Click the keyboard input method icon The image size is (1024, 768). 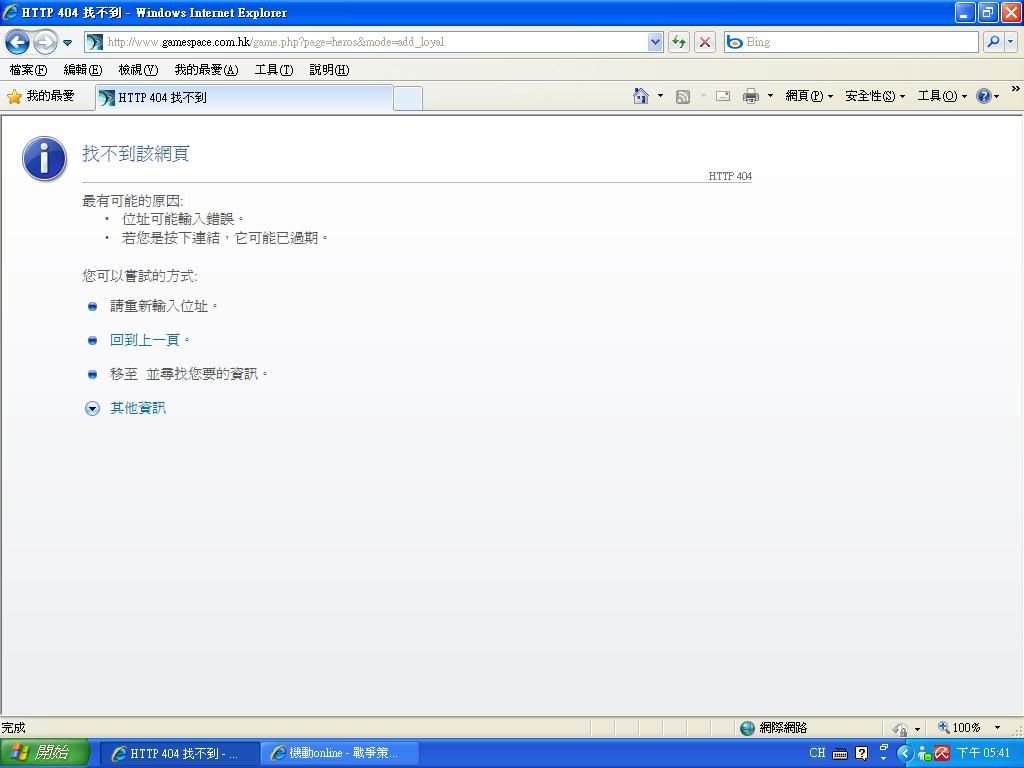pyautogui.click(x=840, y=754)
